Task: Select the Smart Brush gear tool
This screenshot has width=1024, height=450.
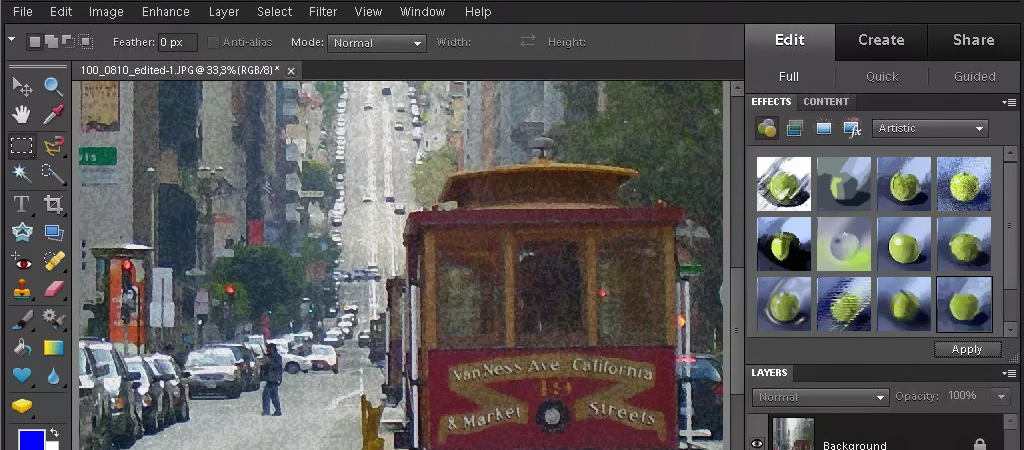Action: [x=54, y=319]
